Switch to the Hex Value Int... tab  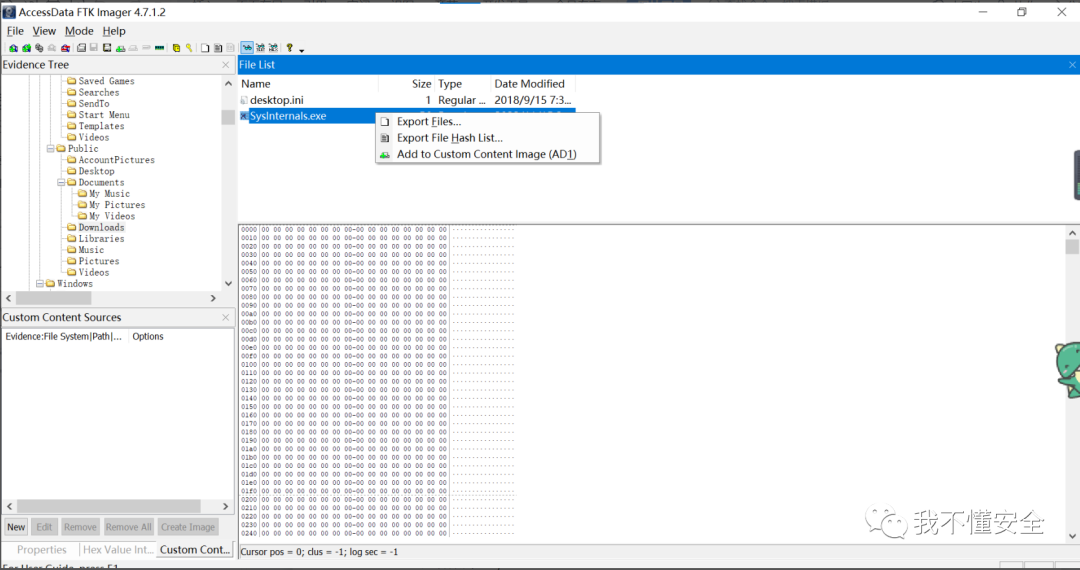pos(118,550)
